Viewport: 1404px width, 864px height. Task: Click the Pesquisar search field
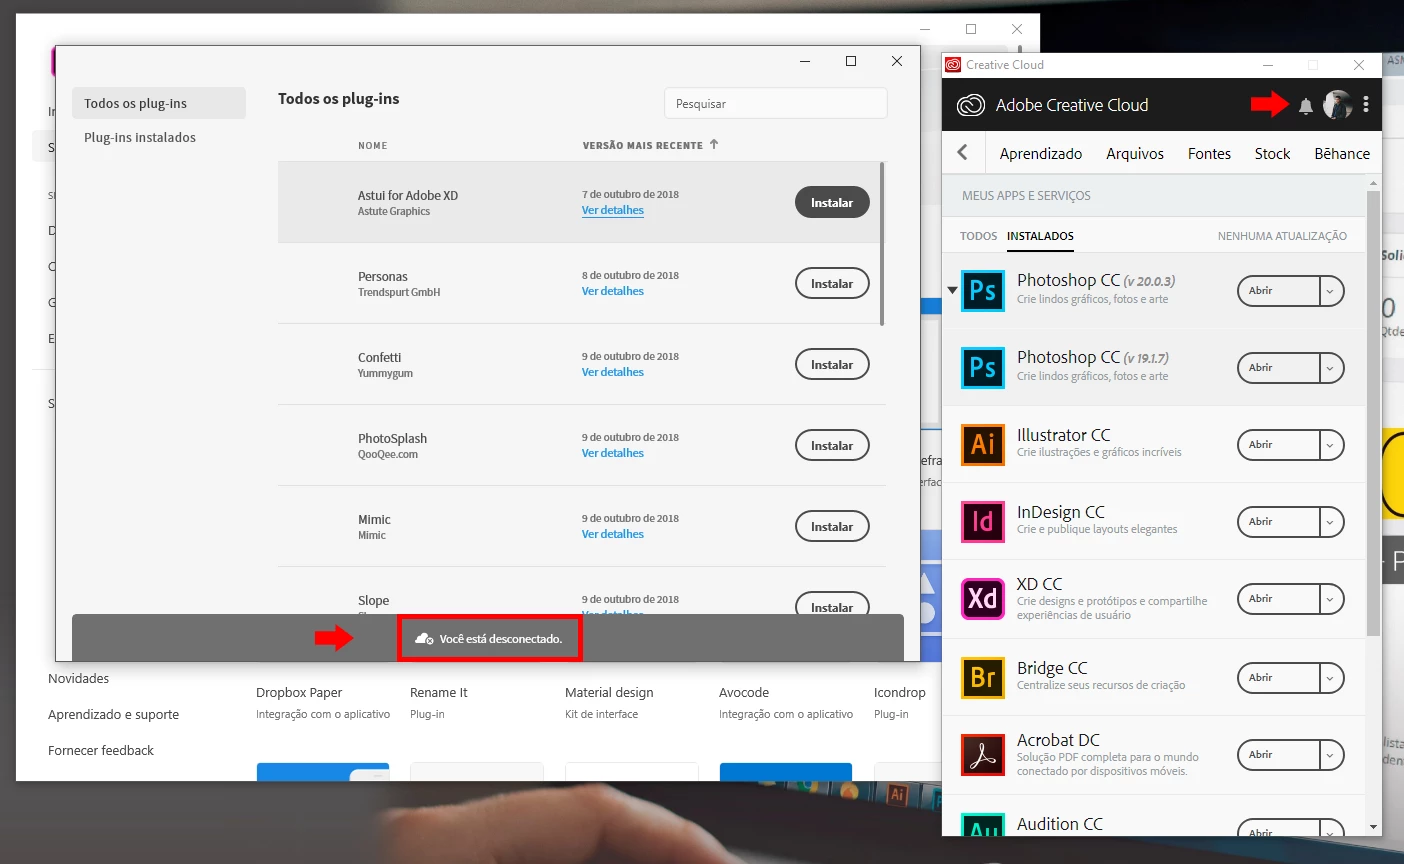click(775, 103)
